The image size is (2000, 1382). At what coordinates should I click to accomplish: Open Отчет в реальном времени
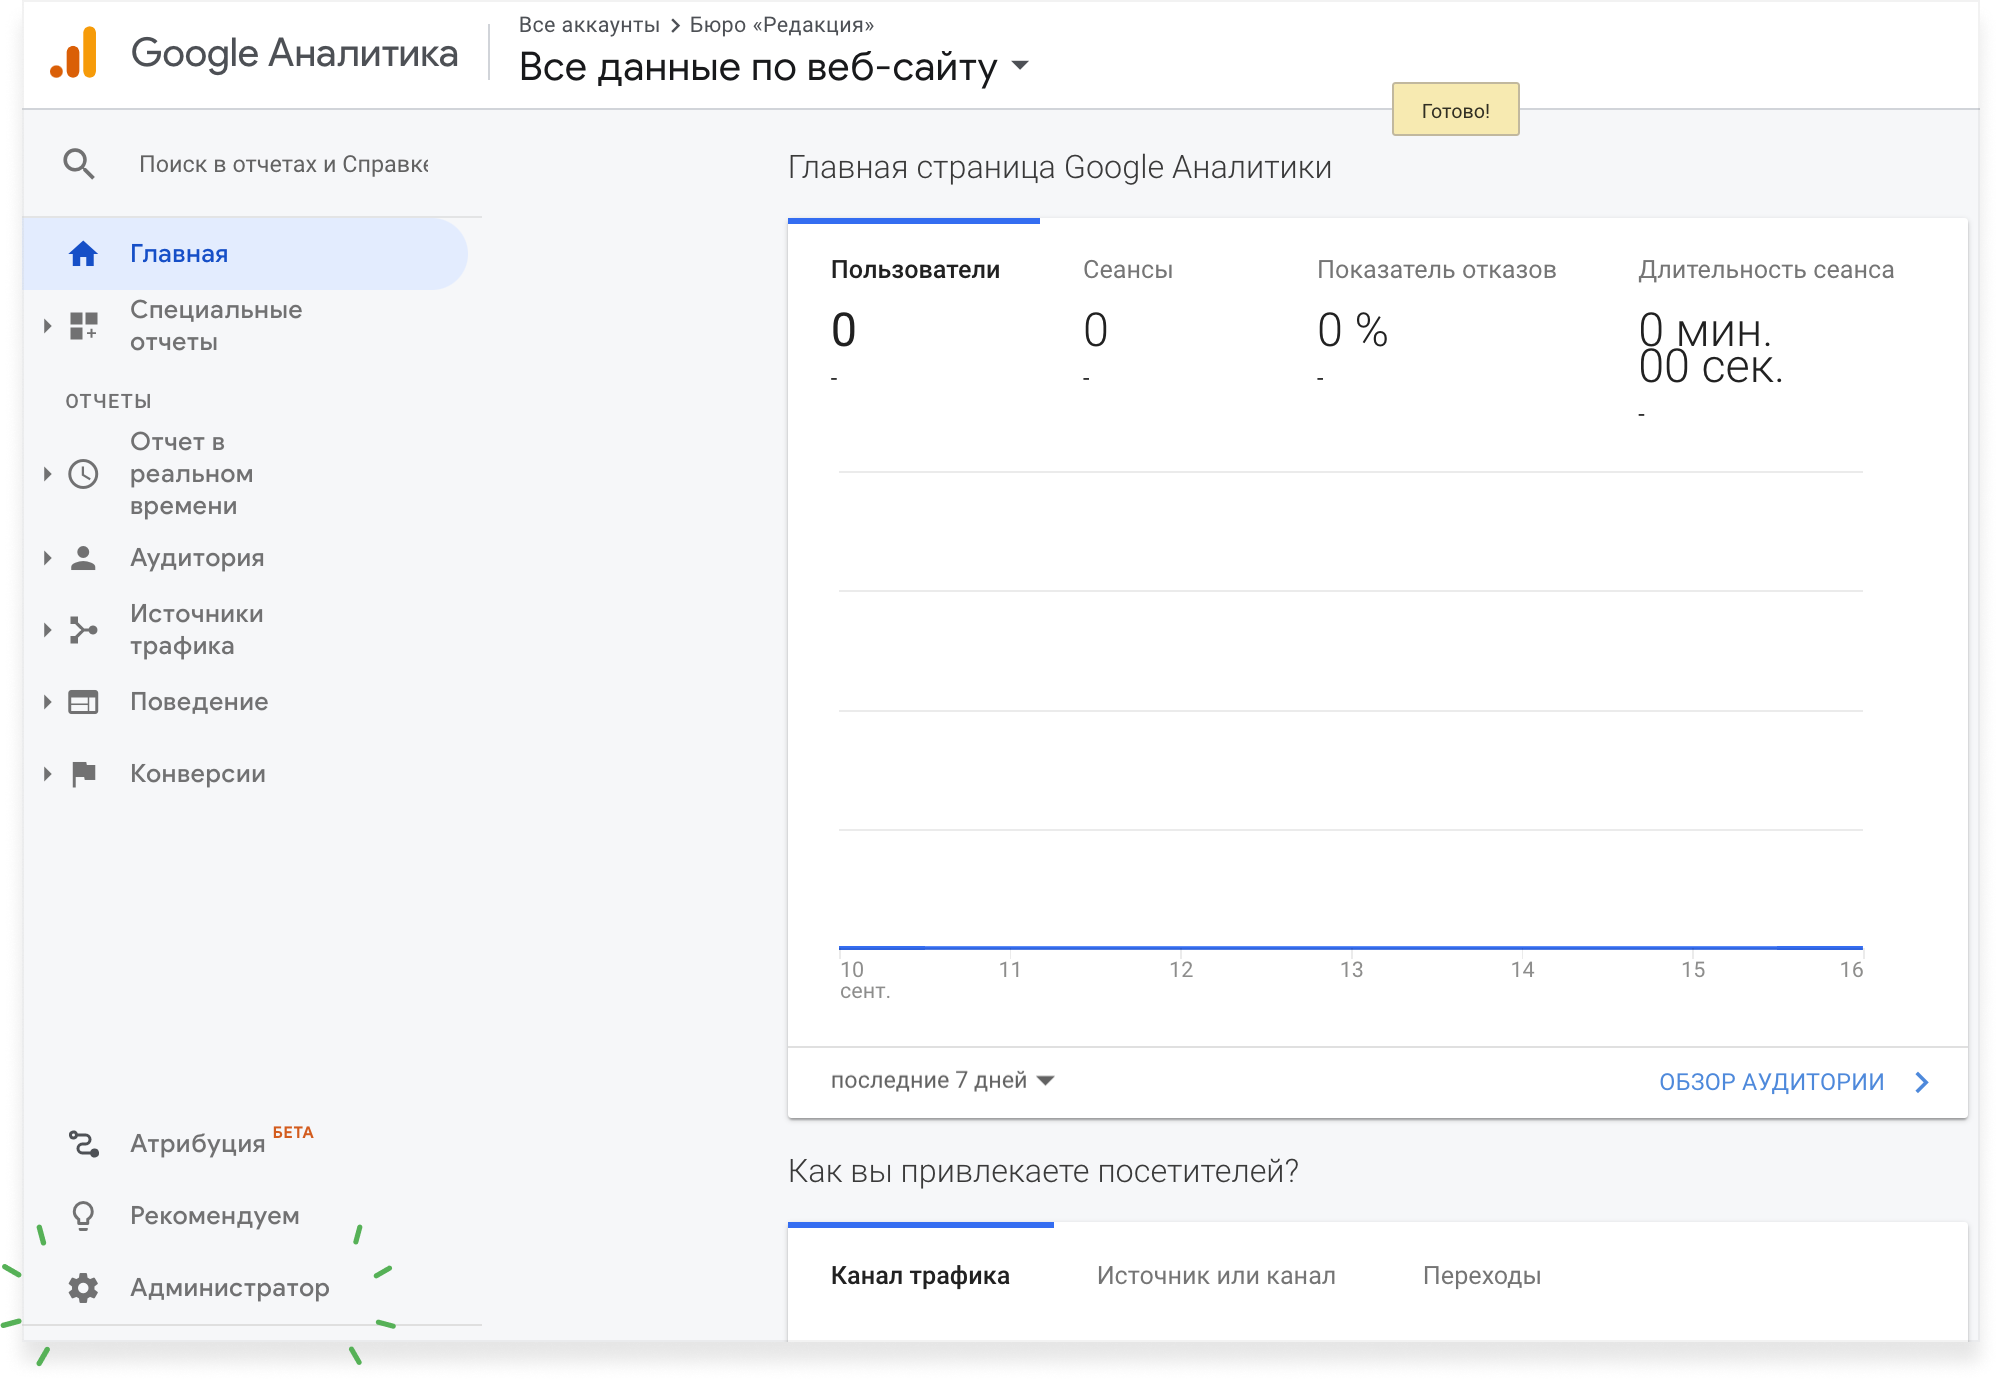(191, 474)
